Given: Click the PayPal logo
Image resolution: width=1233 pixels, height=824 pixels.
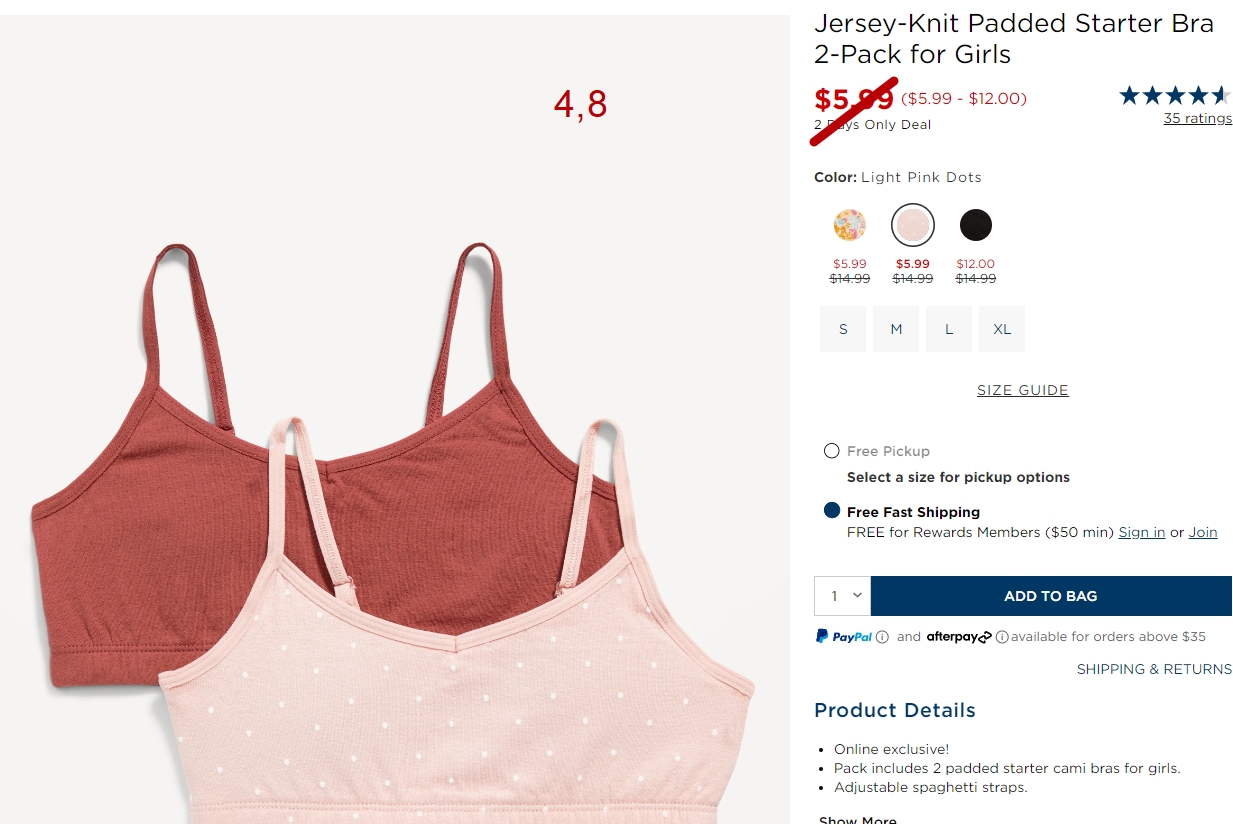Looking at the screenshot, I should (844, 636).
